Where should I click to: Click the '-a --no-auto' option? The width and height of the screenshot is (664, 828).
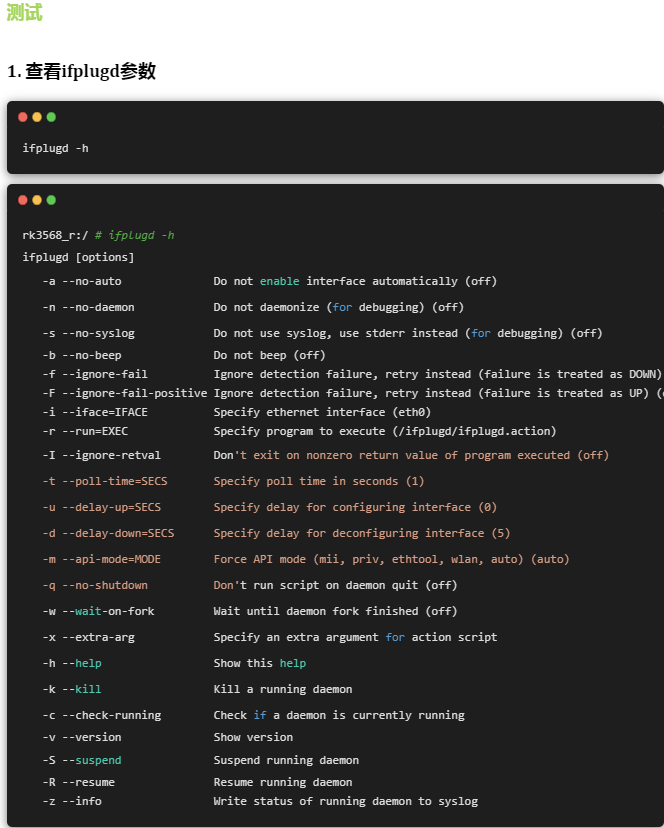82,281
